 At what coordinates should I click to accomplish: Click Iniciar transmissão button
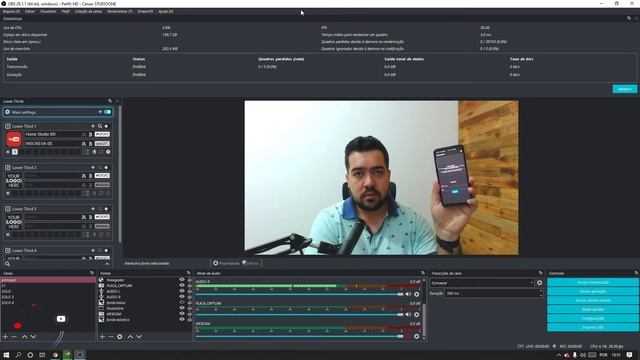click(593, 282)
